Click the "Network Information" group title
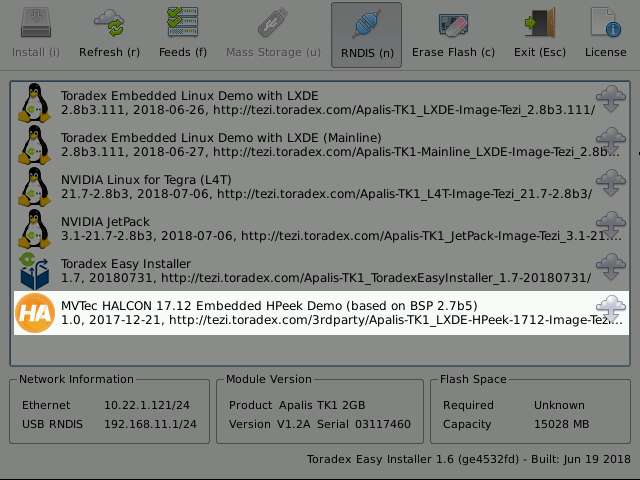The image size is (640, 480). (x=76, y=379)
